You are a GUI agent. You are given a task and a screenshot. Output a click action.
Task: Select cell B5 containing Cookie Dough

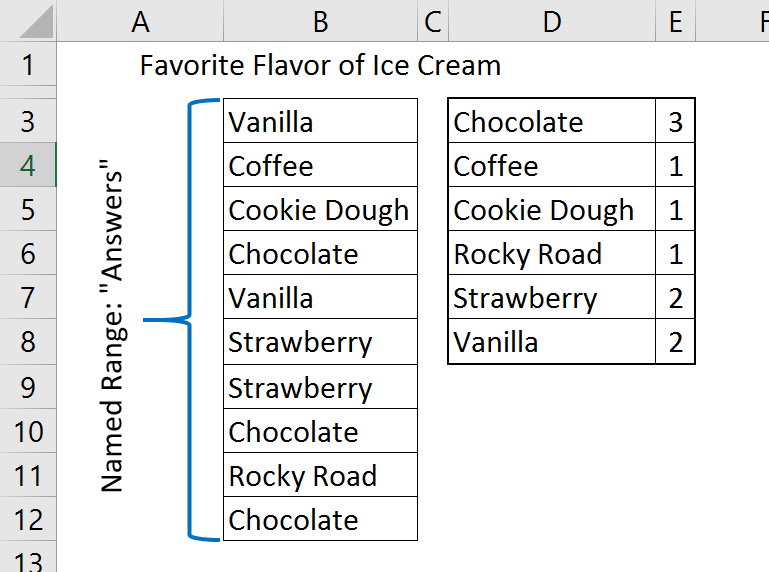tap(319, 210)
